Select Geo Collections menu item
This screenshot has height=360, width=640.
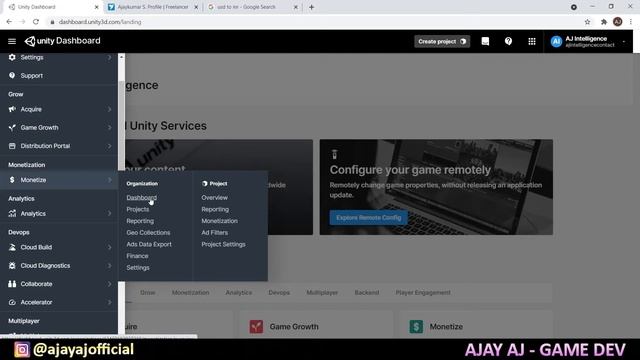pos(148,232)
